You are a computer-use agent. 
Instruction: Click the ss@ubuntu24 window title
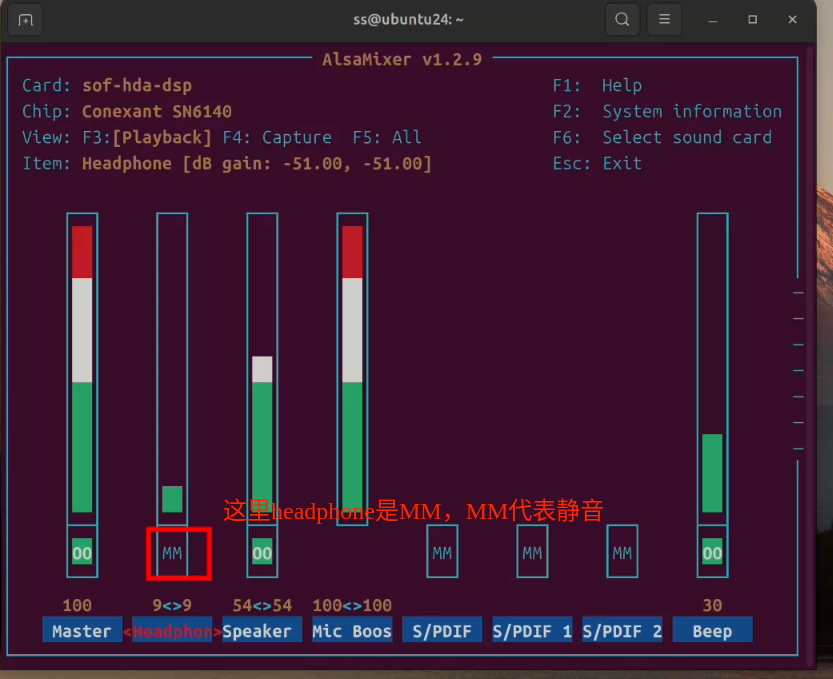point(408,20)
